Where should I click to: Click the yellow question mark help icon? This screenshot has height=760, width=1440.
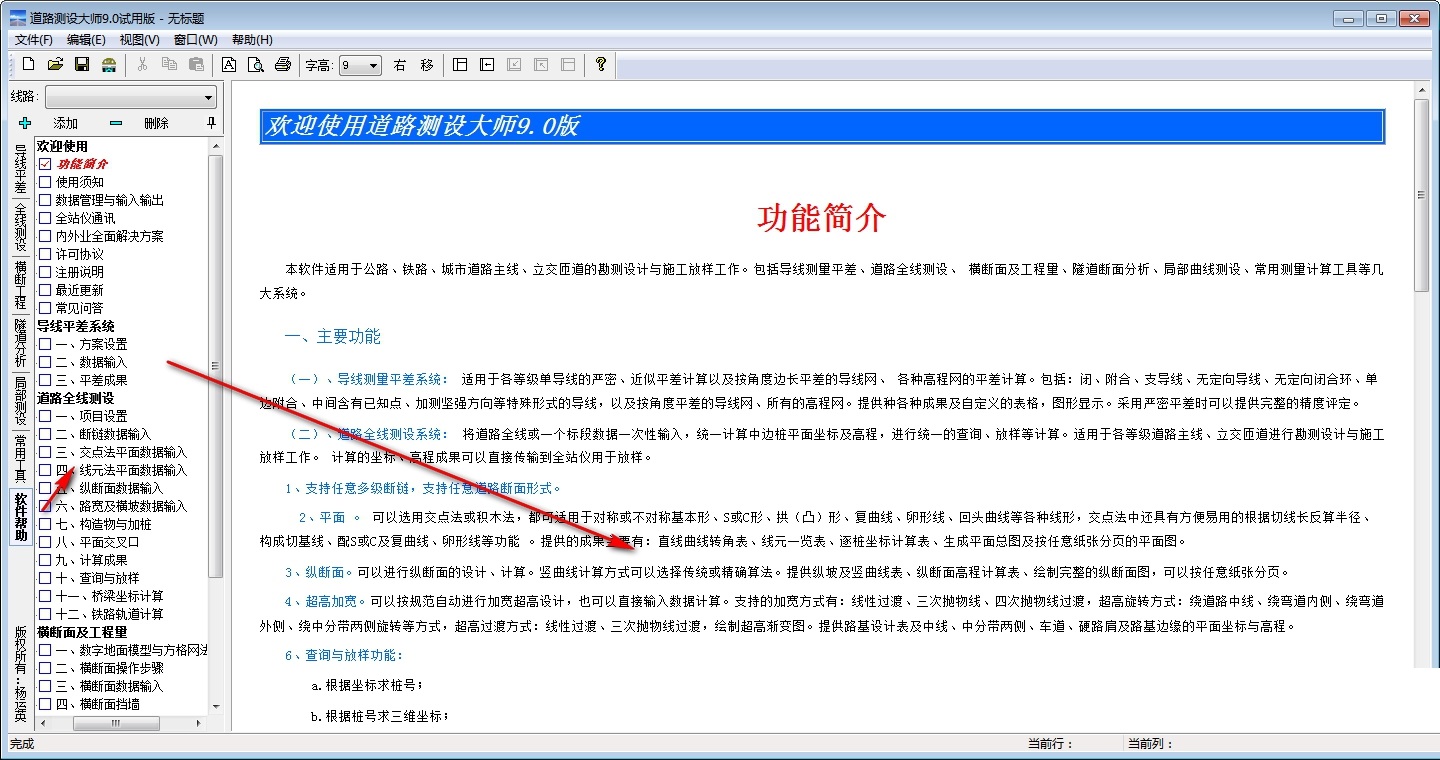point(600,64)
